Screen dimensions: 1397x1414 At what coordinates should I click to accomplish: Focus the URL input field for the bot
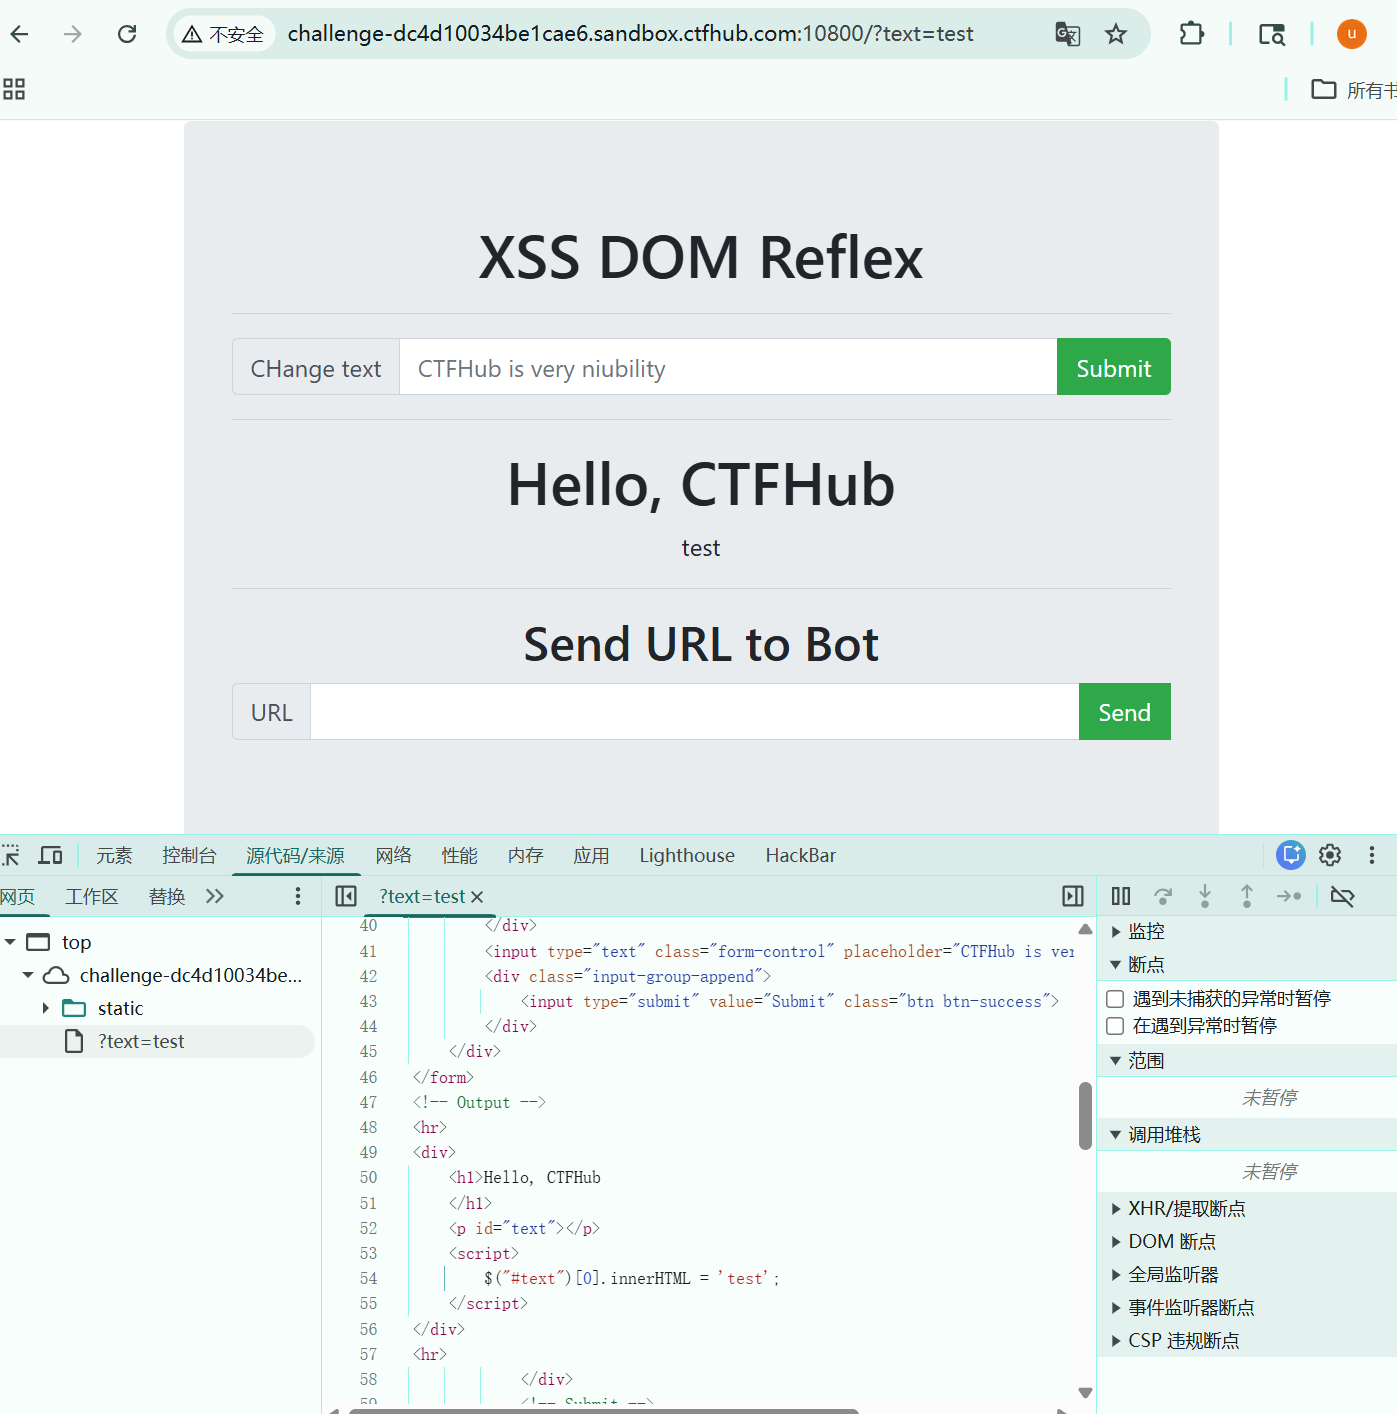click(695, 712)
